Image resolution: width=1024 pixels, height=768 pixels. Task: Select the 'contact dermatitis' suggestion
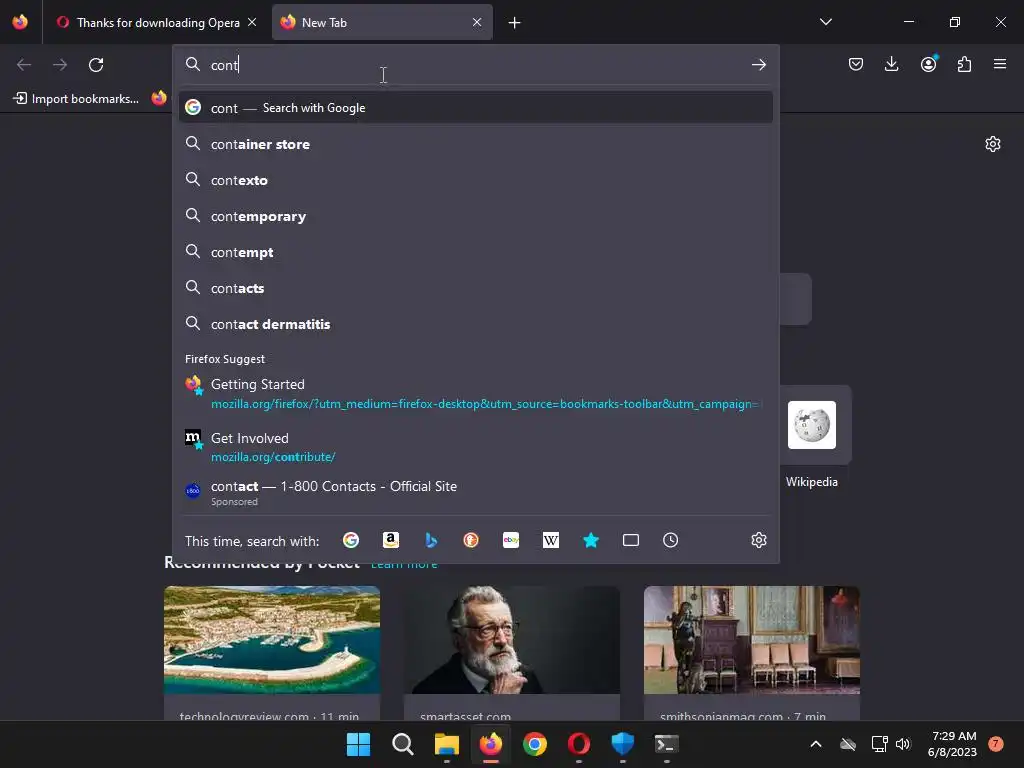click(475, 324)
